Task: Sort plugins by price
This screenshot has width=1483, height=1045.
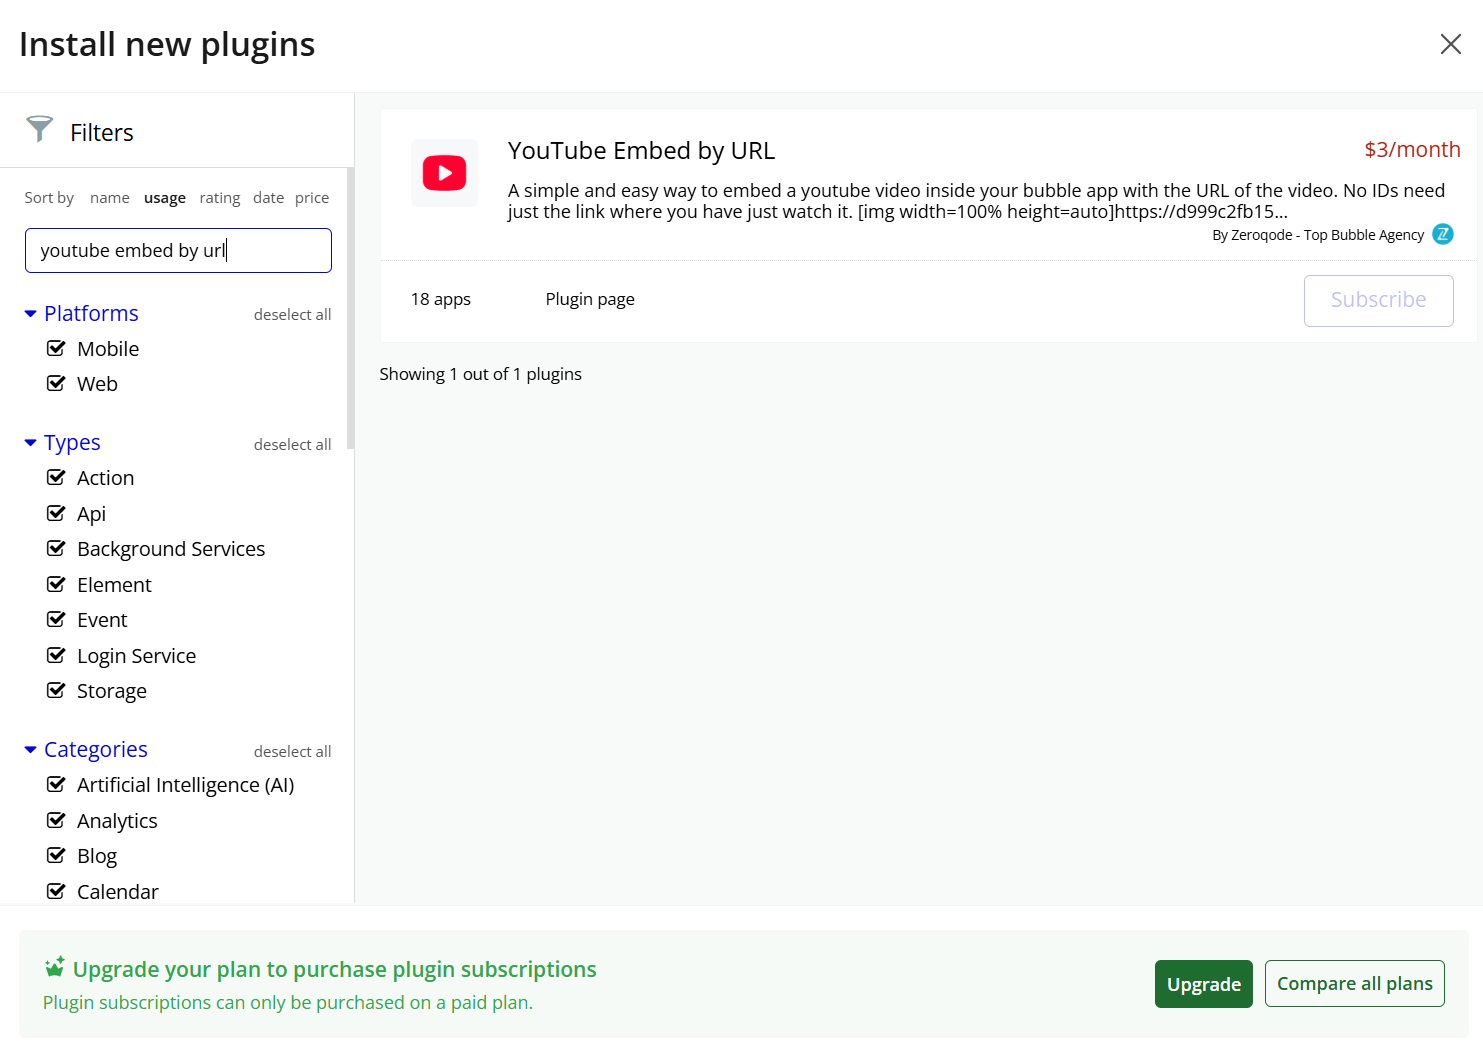Action: (312, 198)
